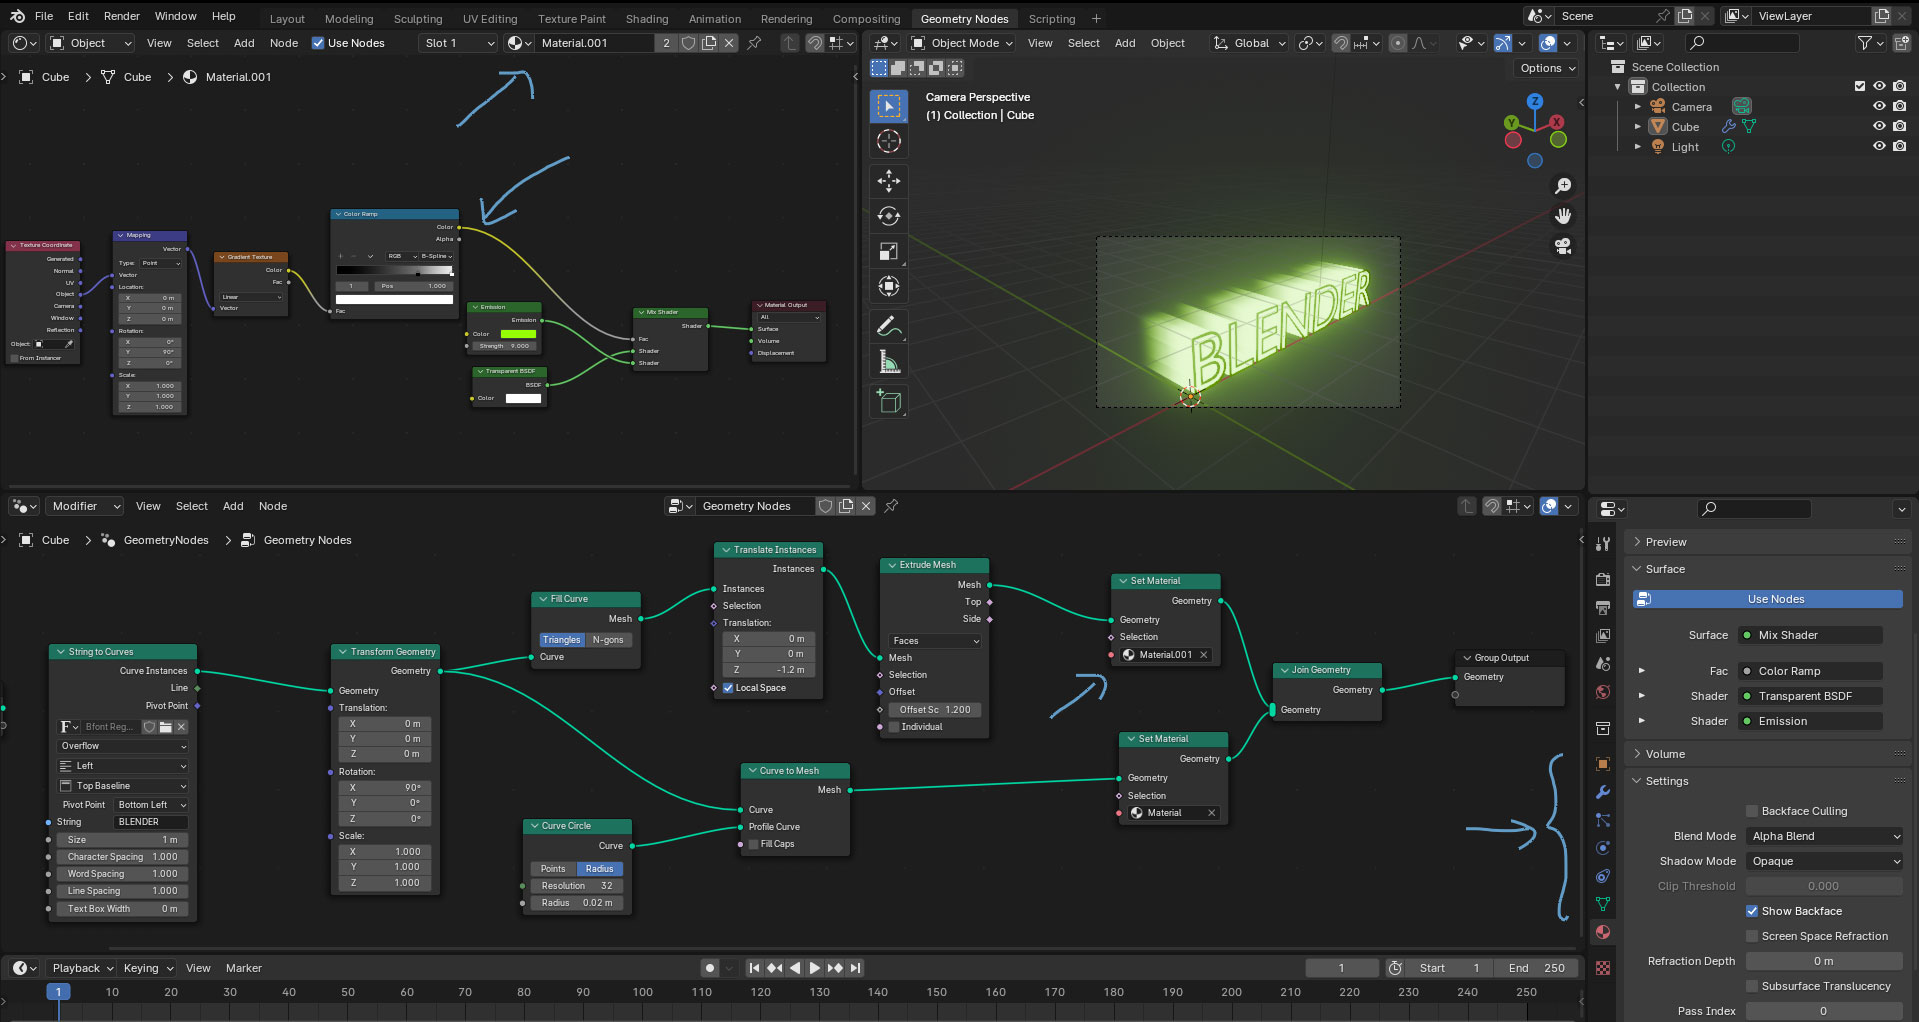This screenshot has height=1022, width=1919.
Task: Open the Blend Mode dropdown
Action: tap(1824, 836)
